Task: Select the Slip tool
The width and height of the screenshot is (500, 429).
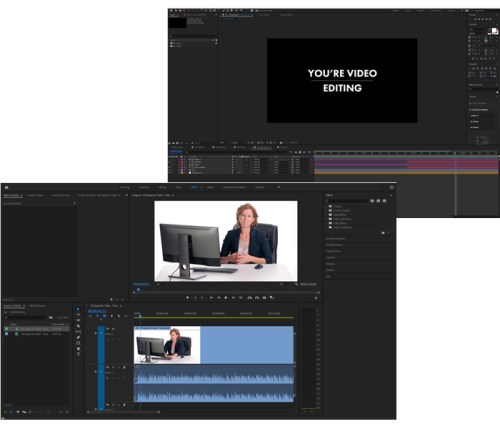Action: pyautogui.click(x=78, y=332)
